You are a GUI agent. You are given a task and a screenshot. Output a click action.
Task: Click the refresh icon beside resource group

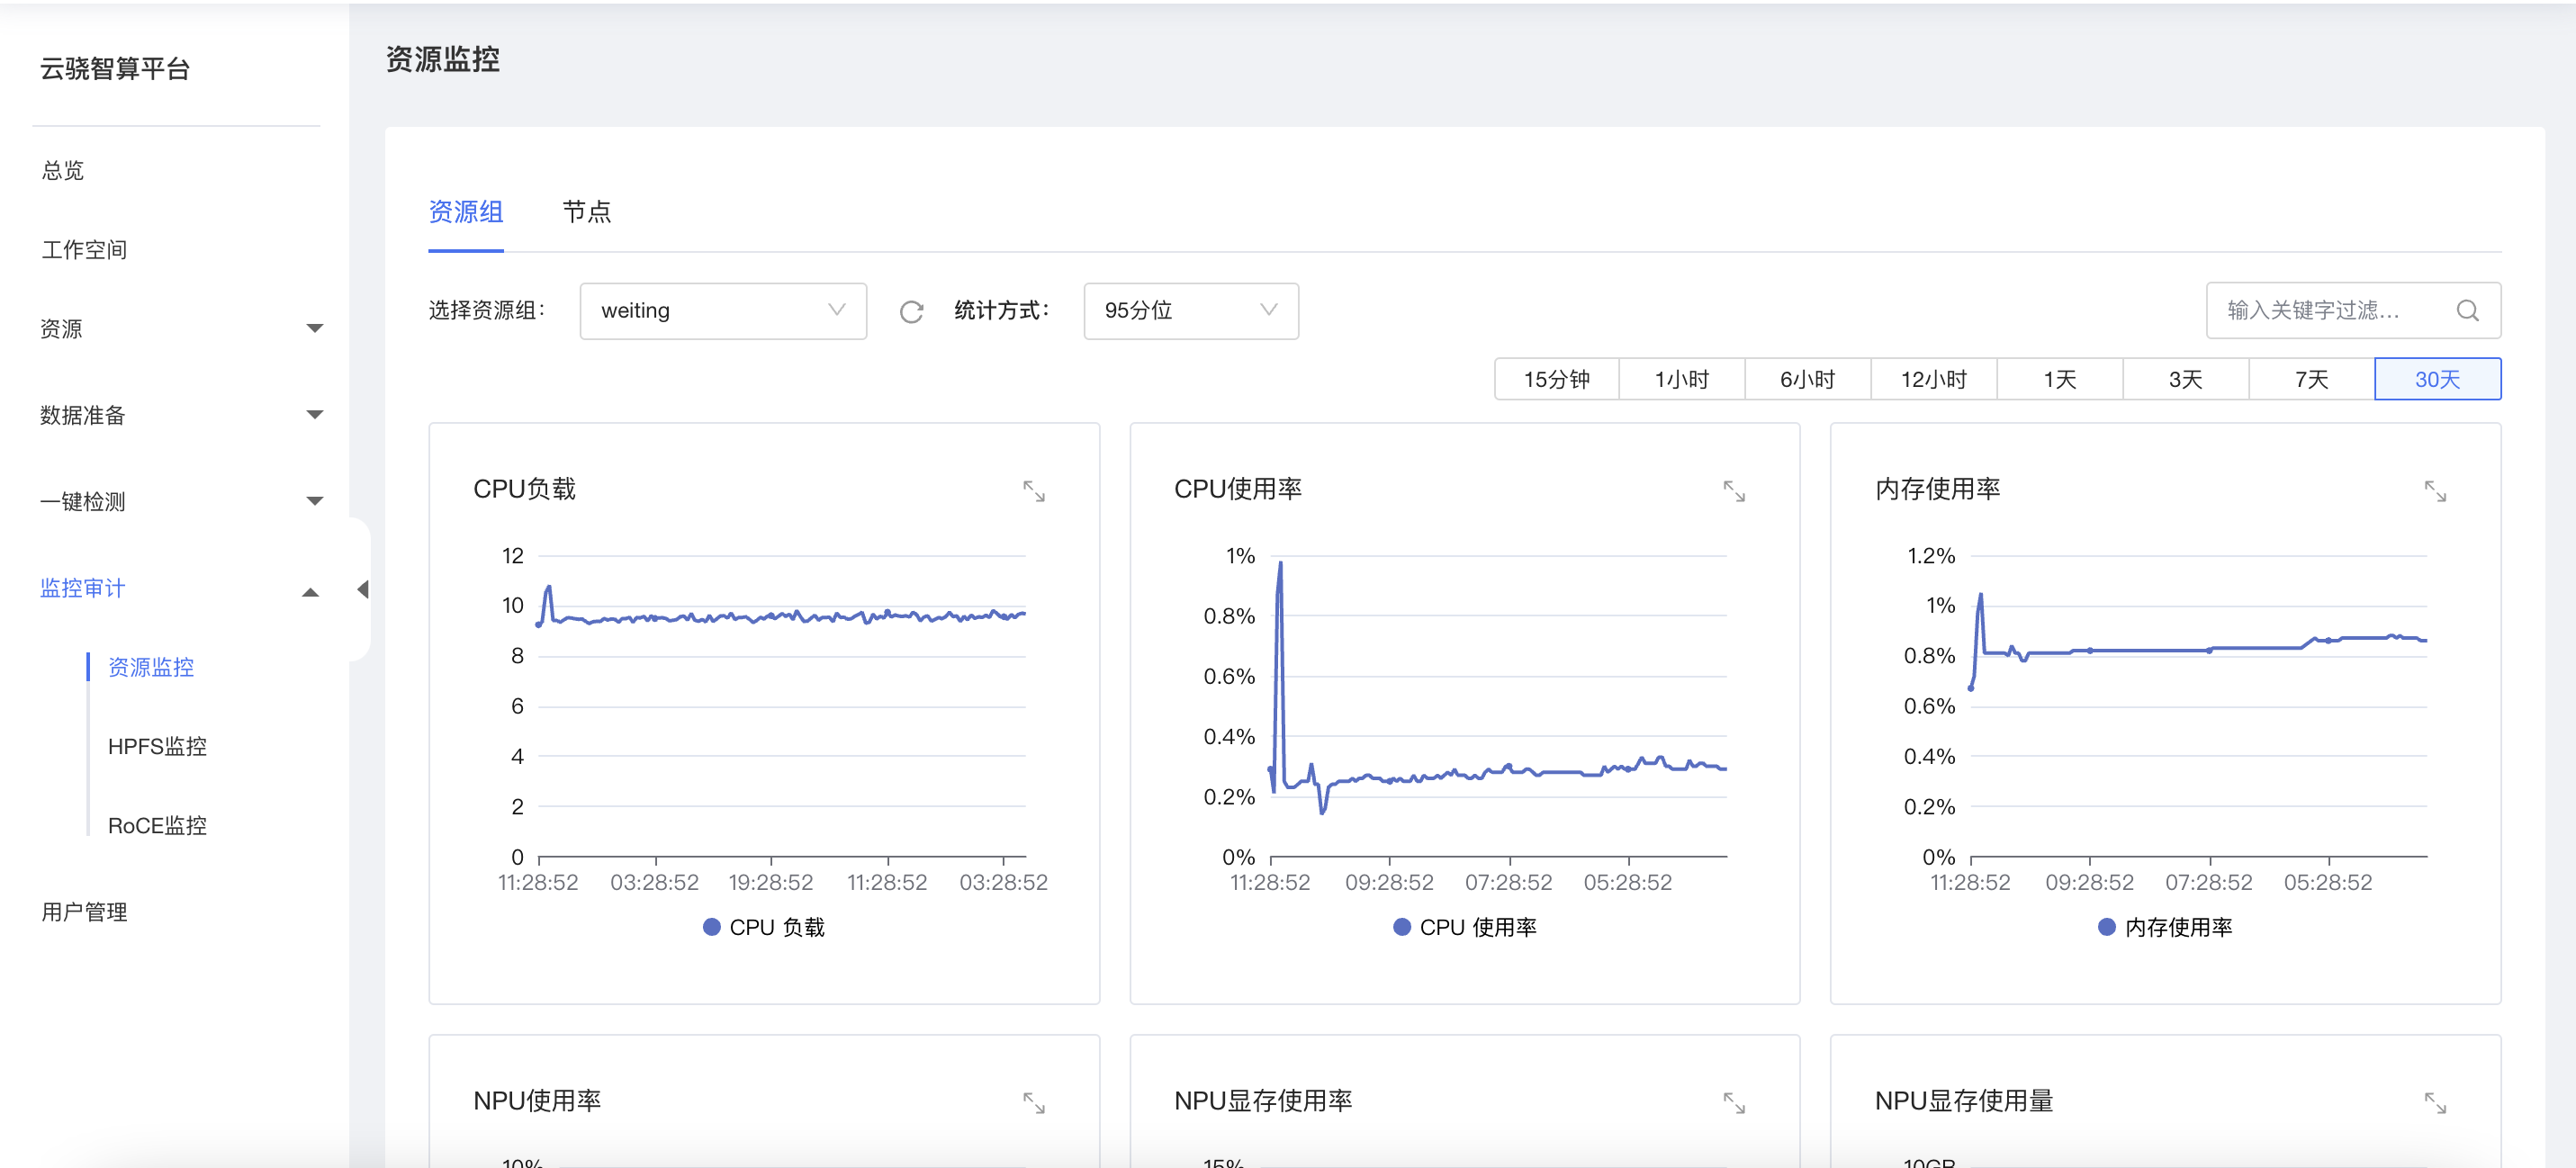911,312
